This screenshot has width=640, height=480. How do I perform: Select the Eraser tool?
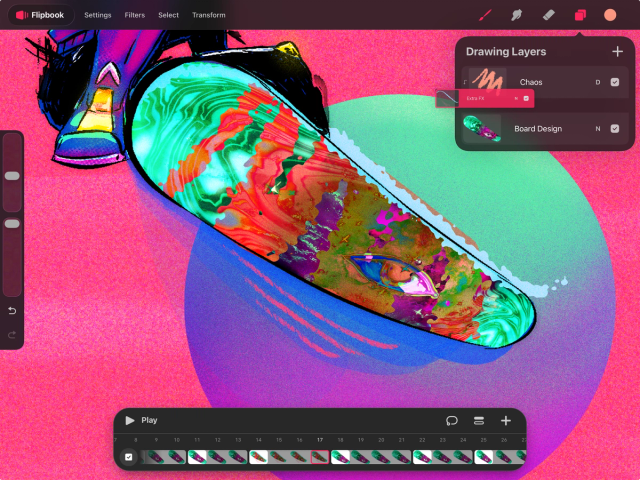tap(549, 15)
